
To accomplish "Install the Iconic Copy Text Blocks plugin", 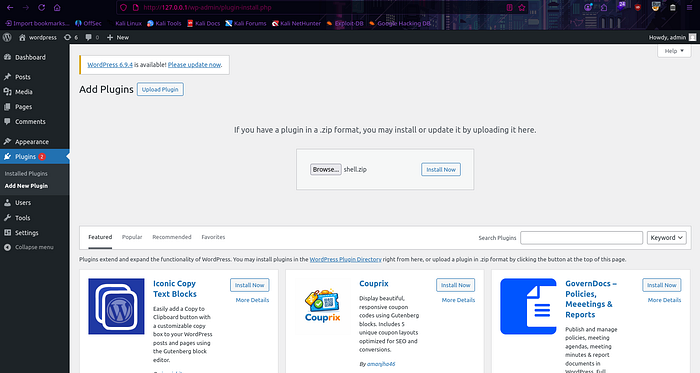I will pyautogui.click(x=250, y=285).
